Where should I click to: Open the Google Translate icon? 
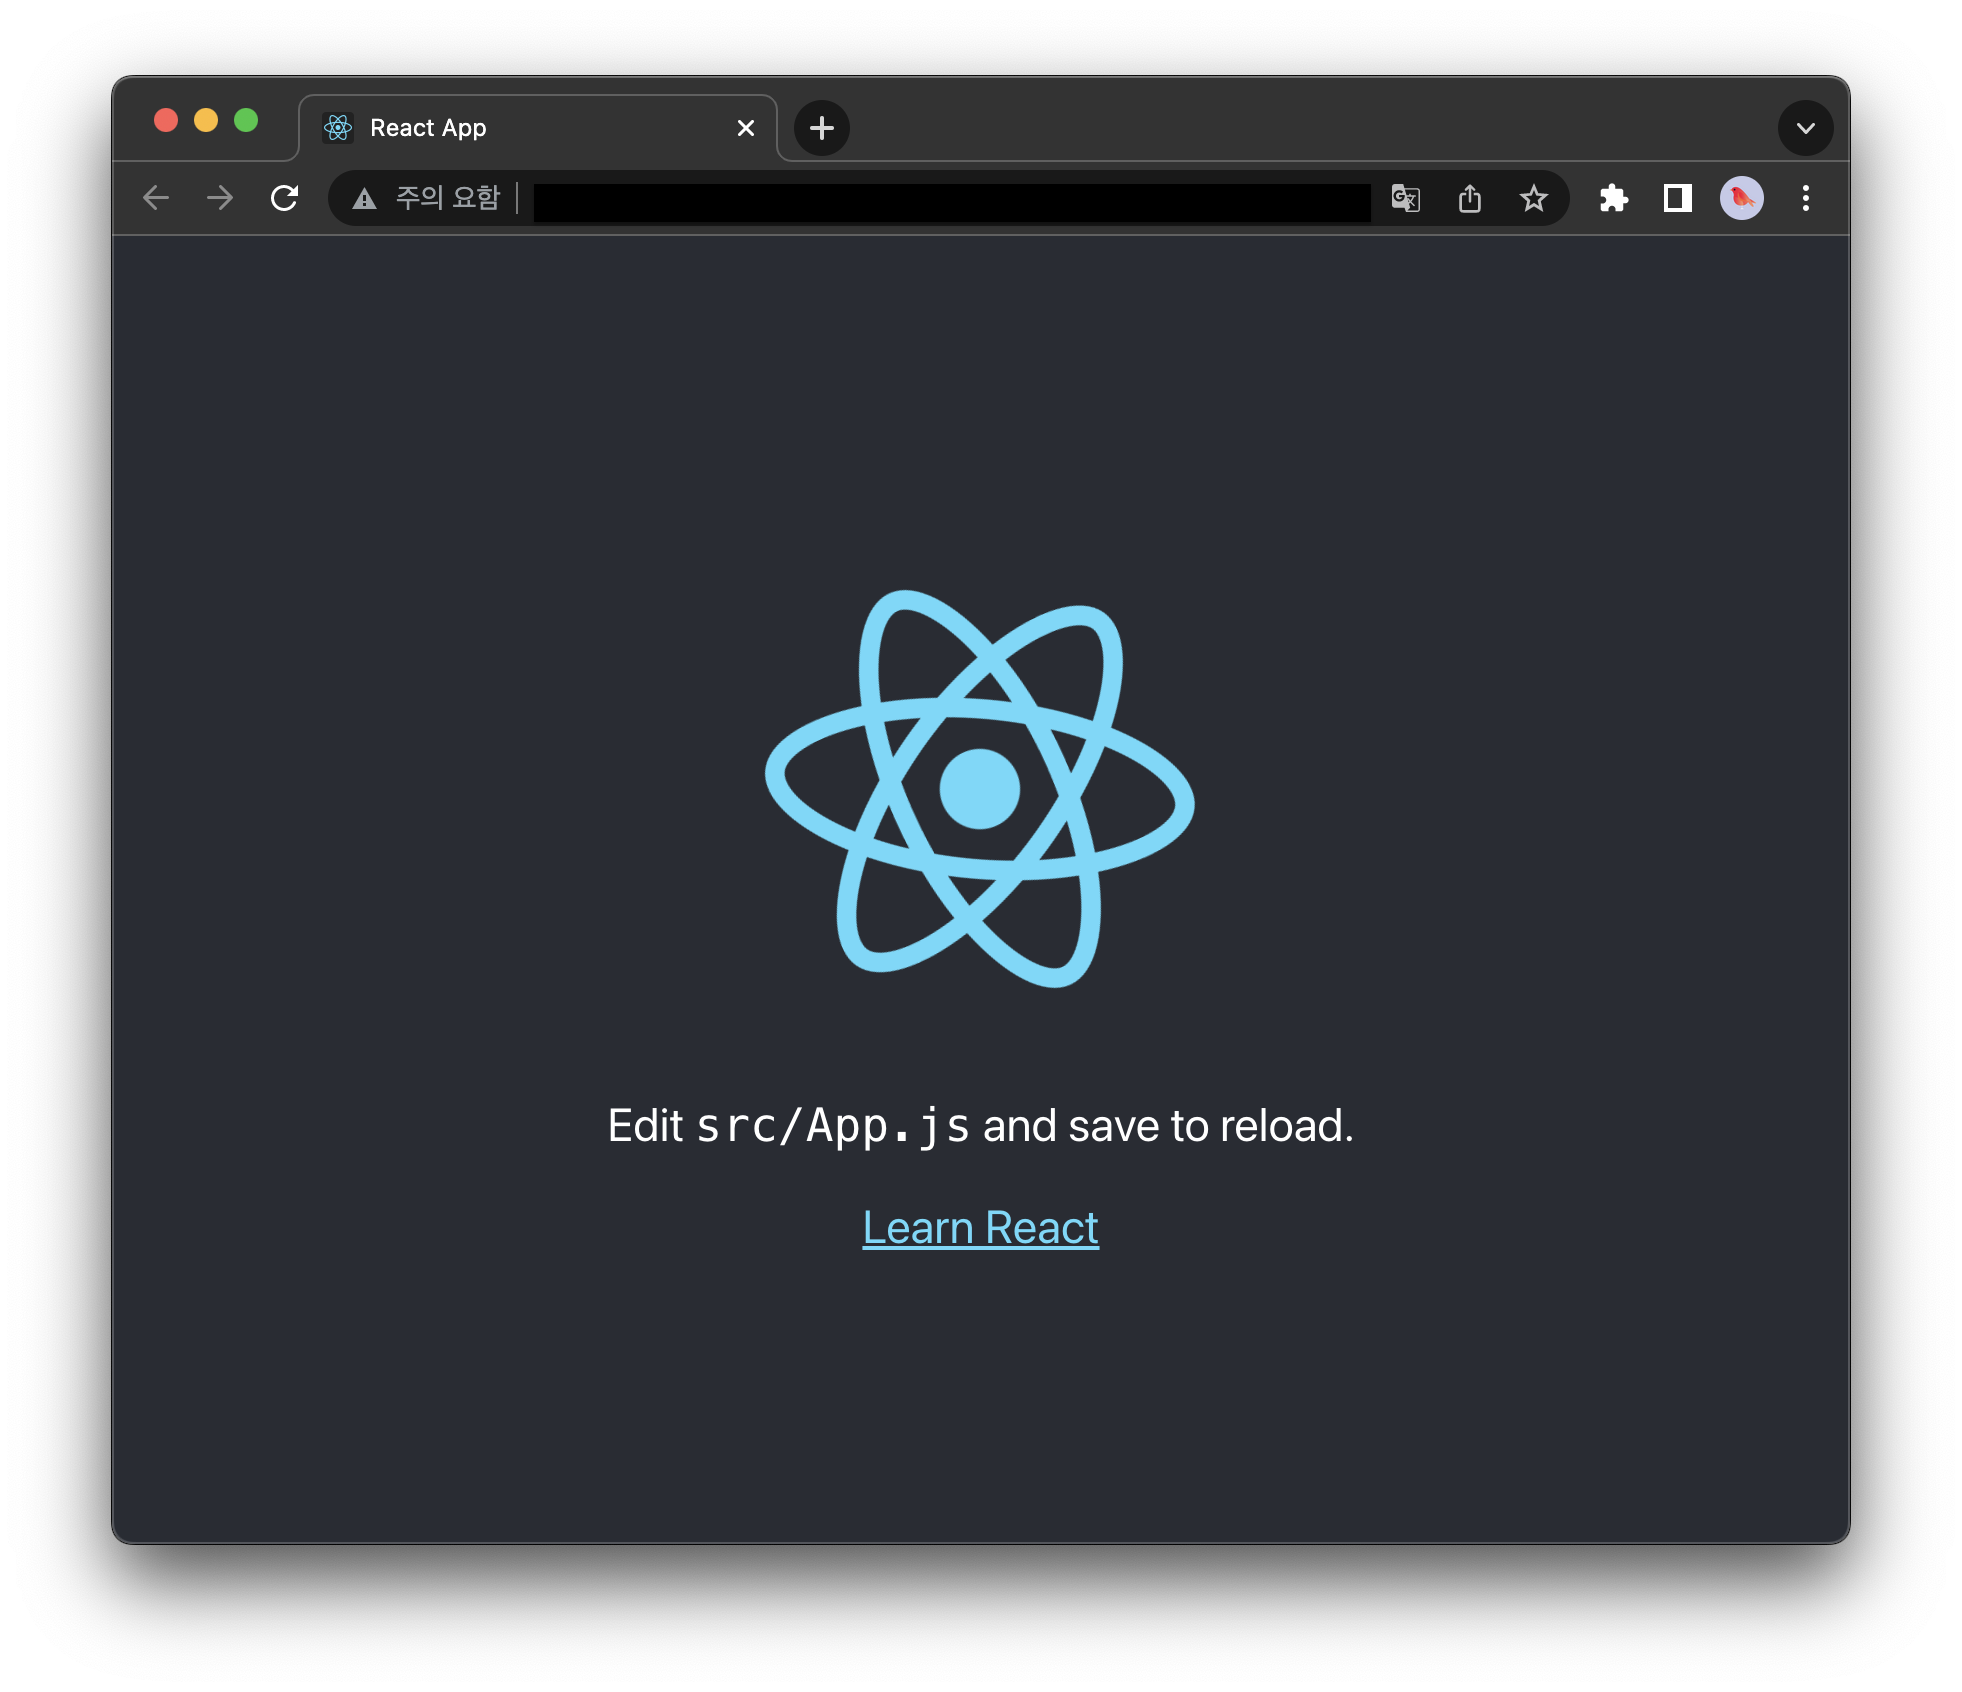[x=1406, y=198]
